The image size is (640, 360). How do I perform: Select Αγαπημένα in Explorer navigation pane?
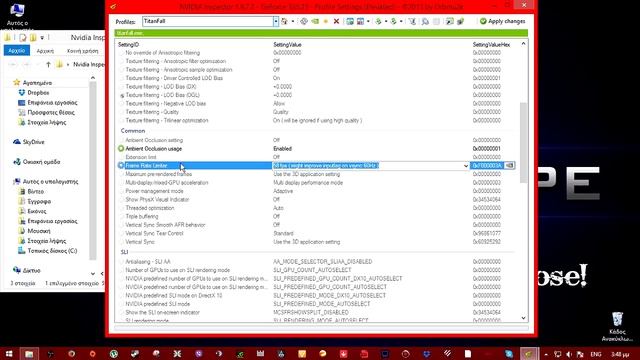pyautogui.click(x=33, y=82)
